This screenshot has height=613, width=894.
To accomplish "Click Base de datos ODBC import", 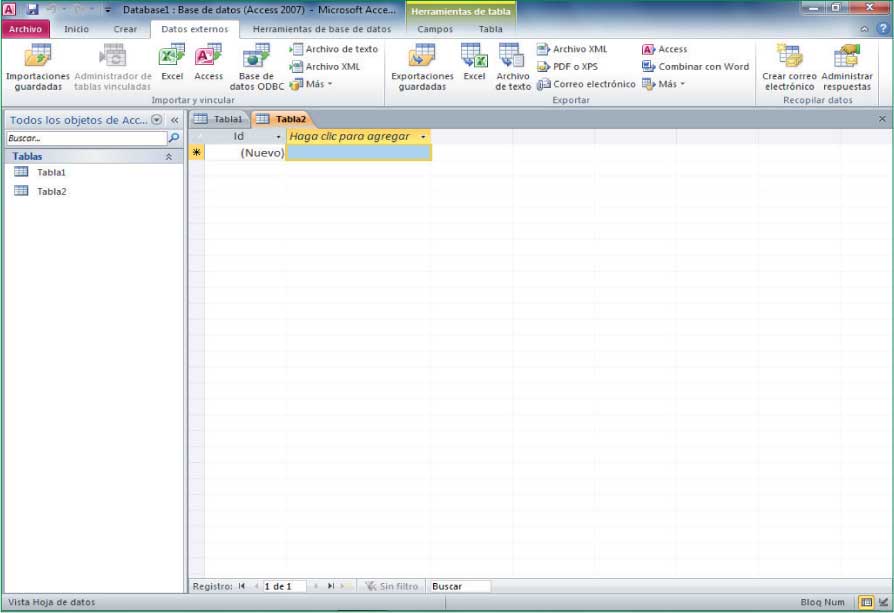I will click(x=257, y=67).
